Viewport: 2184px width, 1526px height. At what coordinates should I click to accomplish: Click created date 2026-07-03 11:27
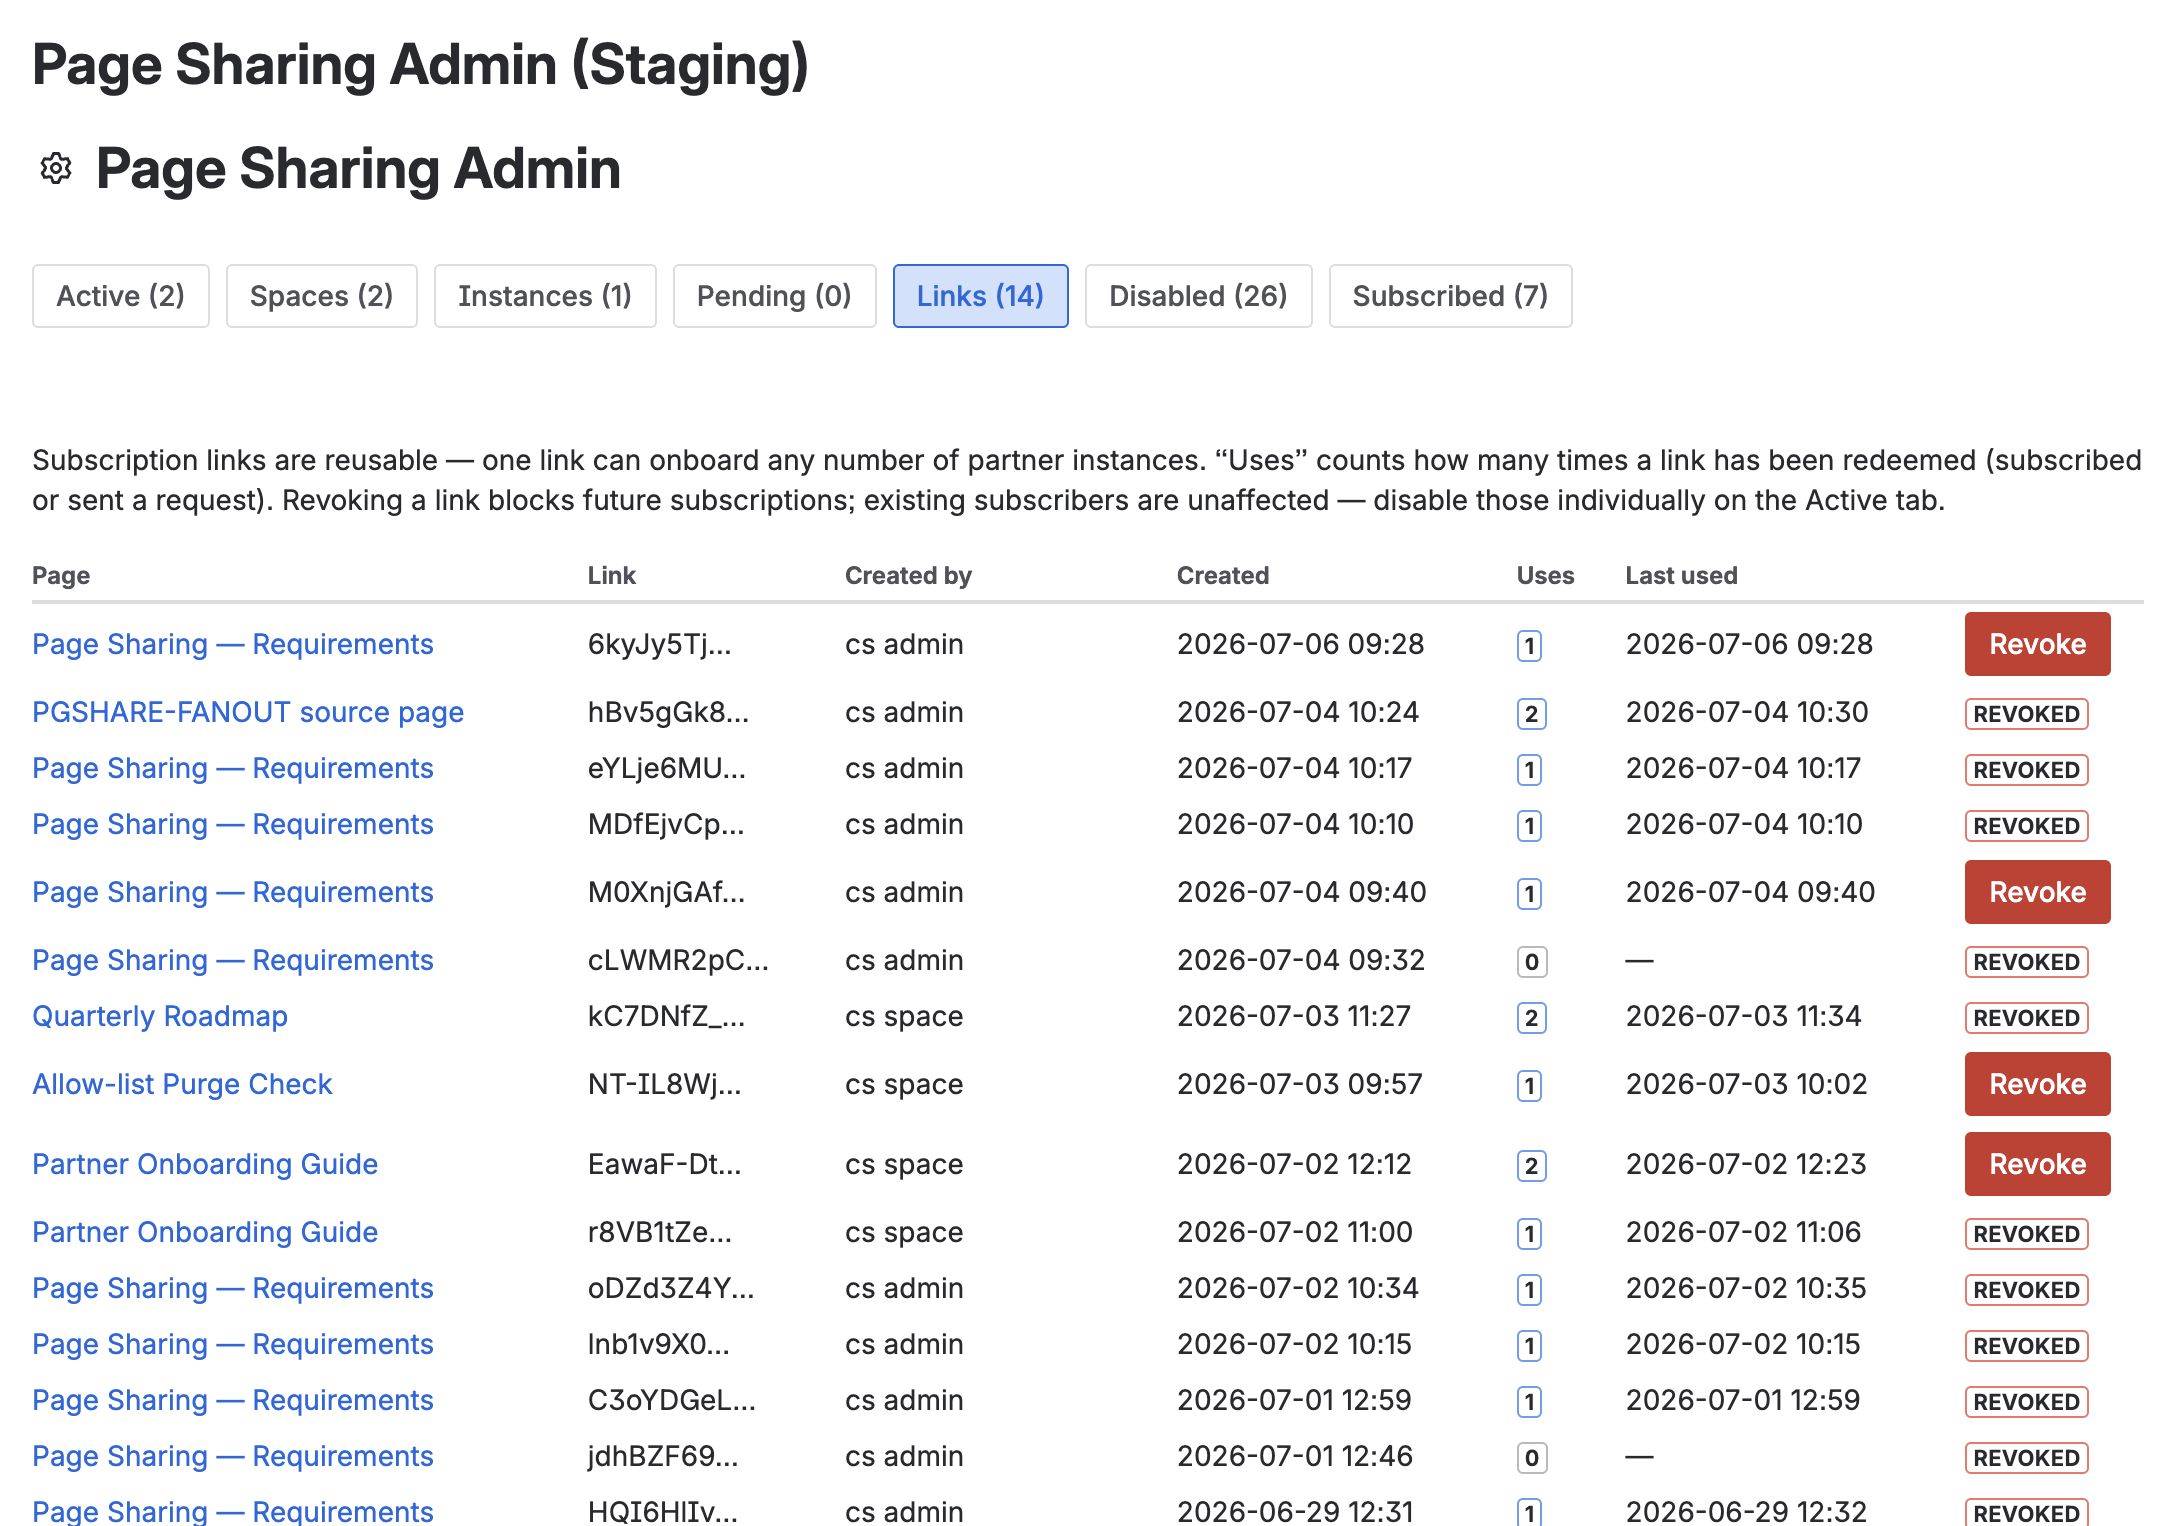click(x=1293, y=1016)
